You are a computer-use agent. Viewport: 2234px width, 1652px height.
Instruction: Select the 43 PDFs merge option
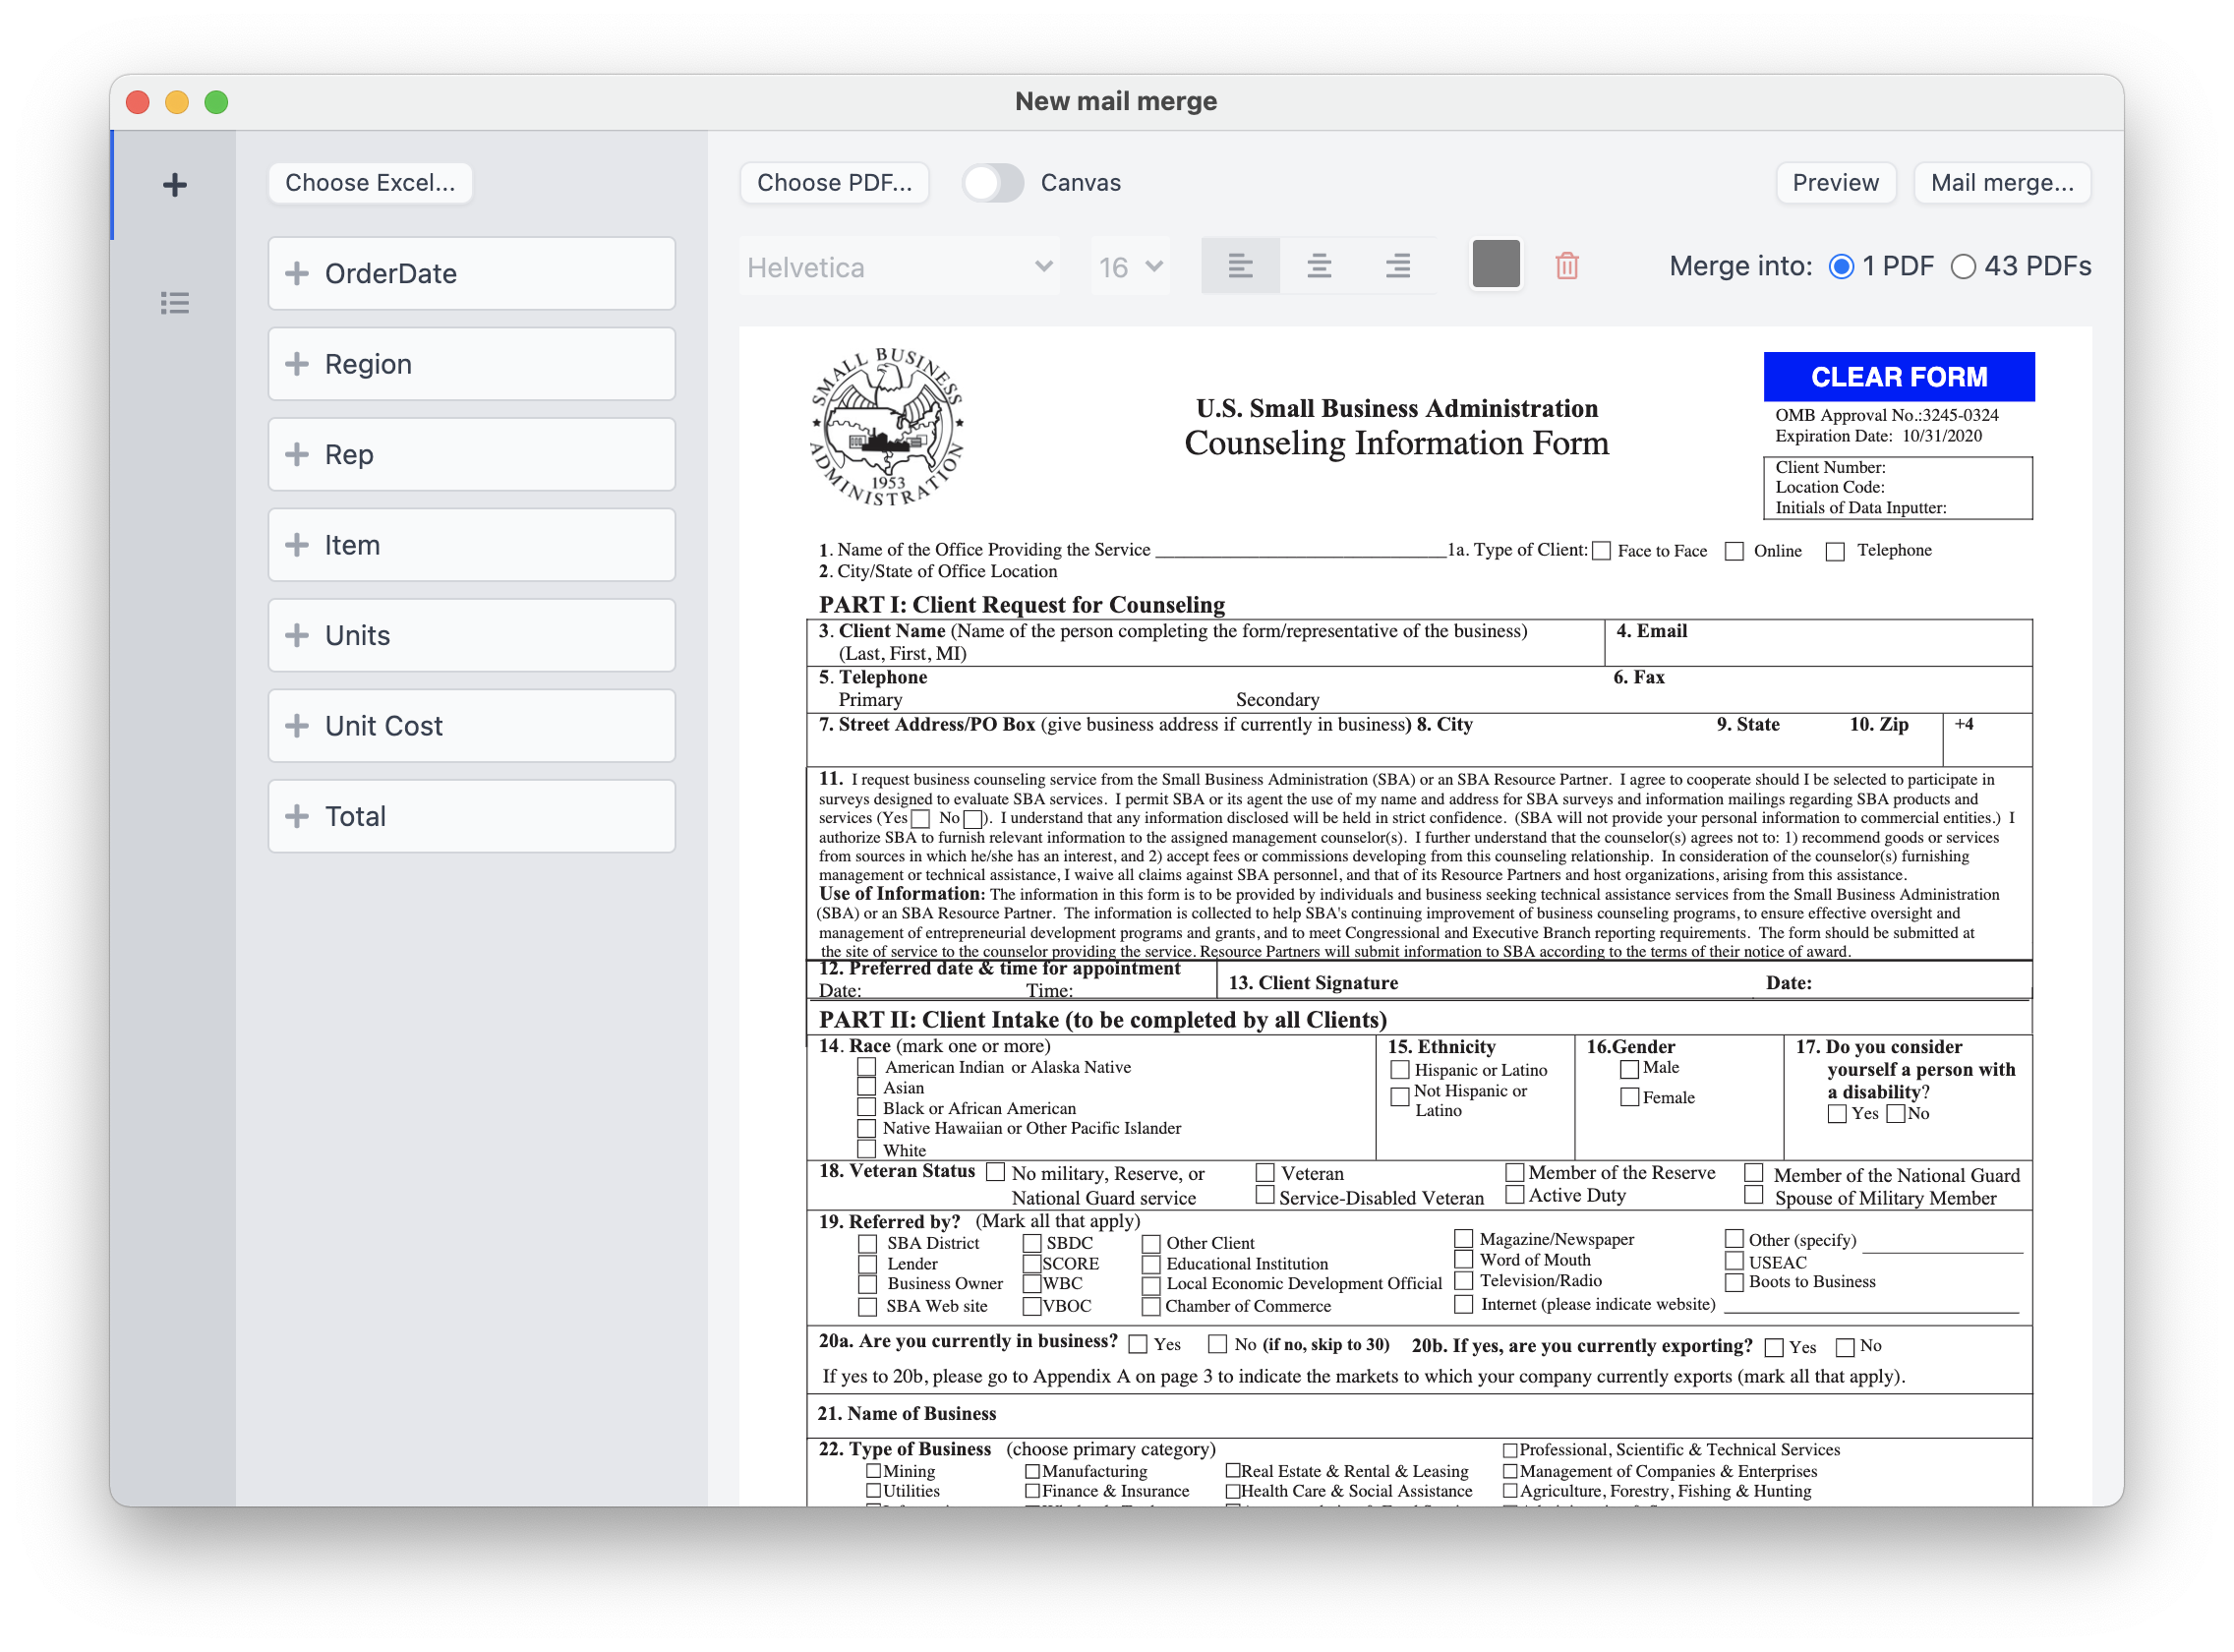[1963, 267]
